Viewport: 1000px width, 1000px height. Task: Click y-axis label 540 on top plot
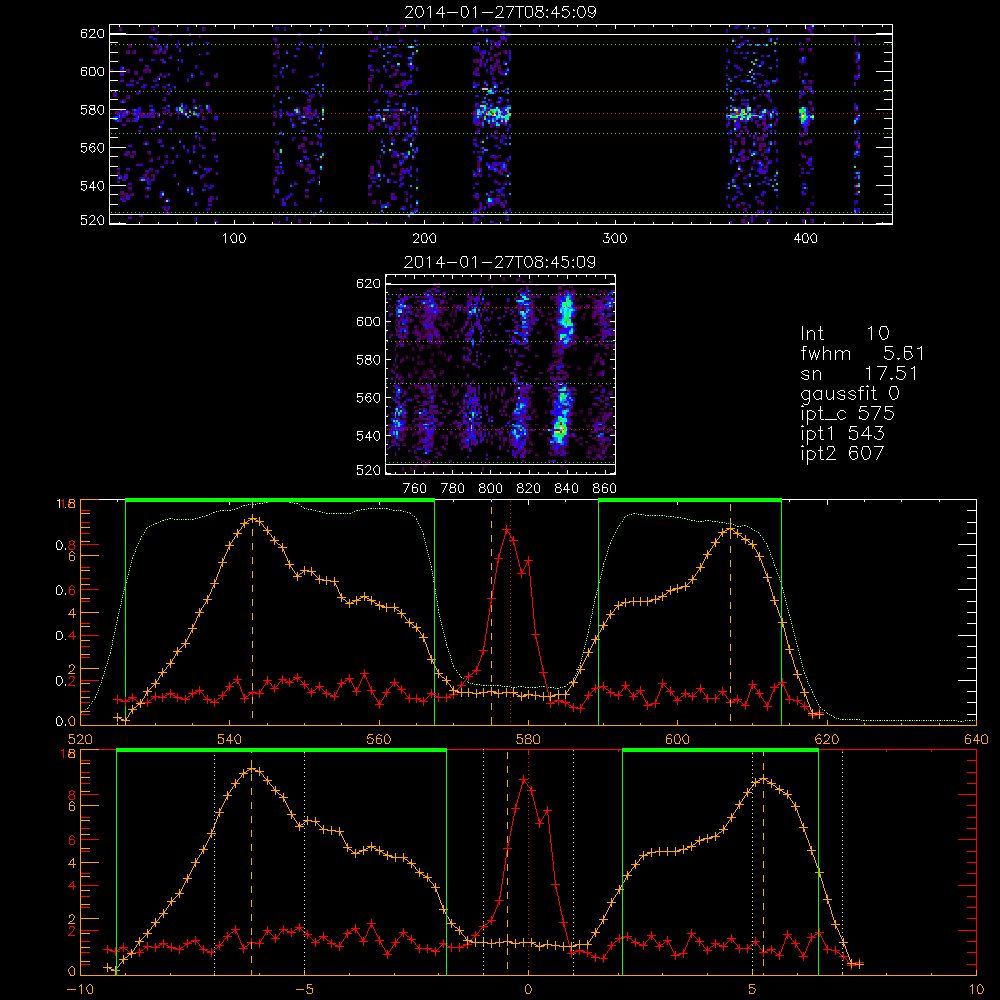(92, 186)
